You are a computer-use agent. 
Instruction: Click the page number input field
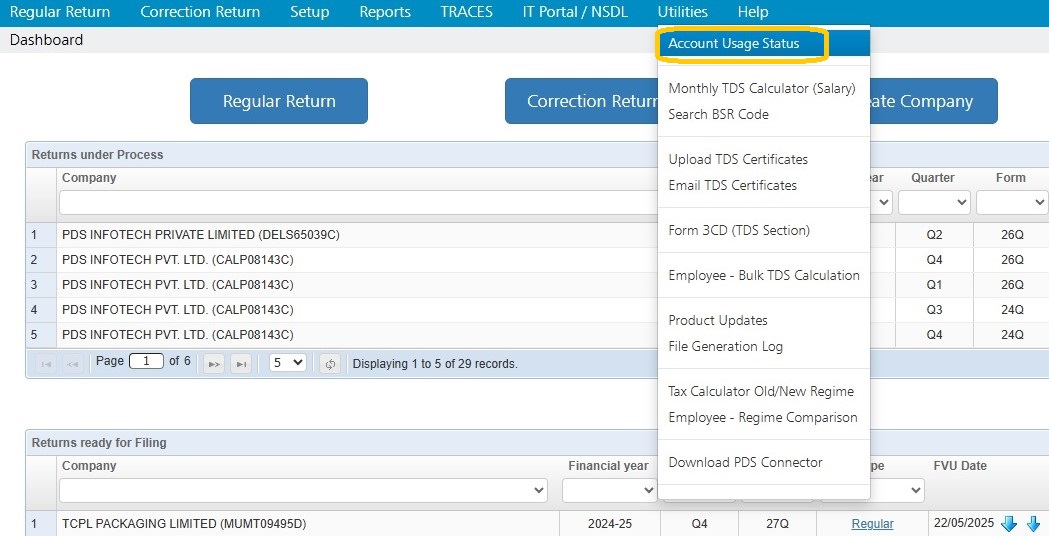click(146, 361)
